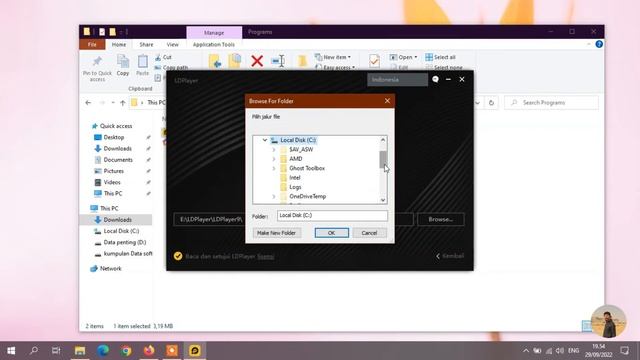Viewport: 640px width, 360px height.
Task: Expand the AMD folder node
Action: point(274,159)
